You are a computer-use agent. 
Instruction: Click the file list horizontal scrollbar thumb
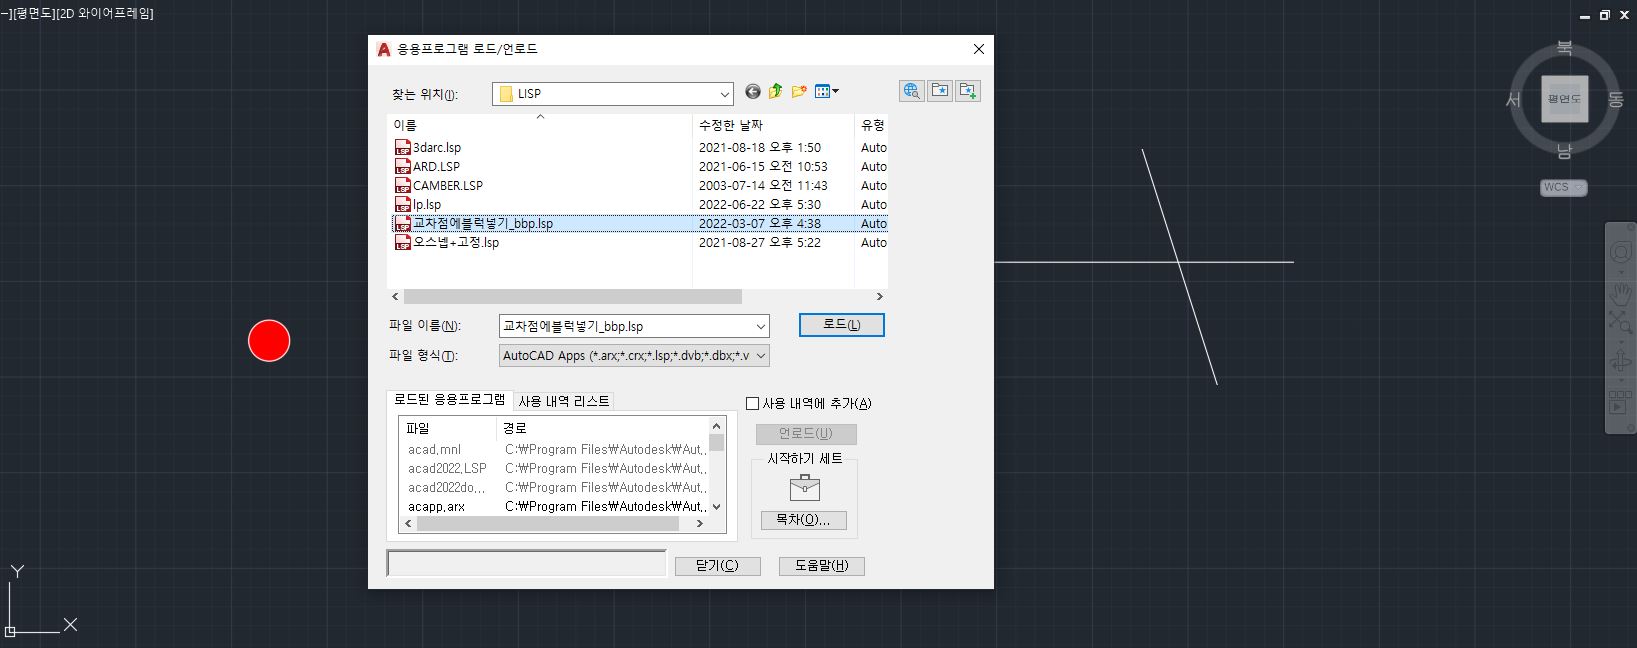[573, 297]
